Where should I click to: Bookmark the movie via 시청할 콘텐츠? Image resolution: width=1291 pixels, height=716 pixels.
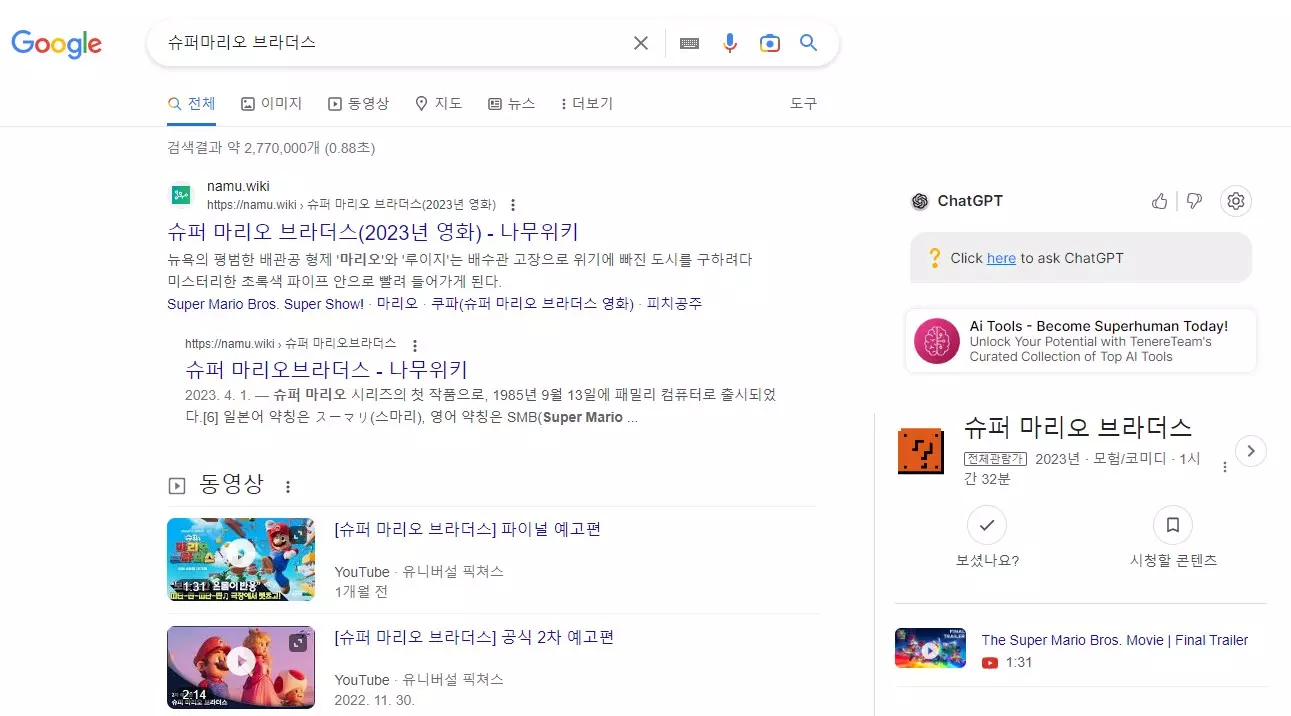coord(1172,524)
